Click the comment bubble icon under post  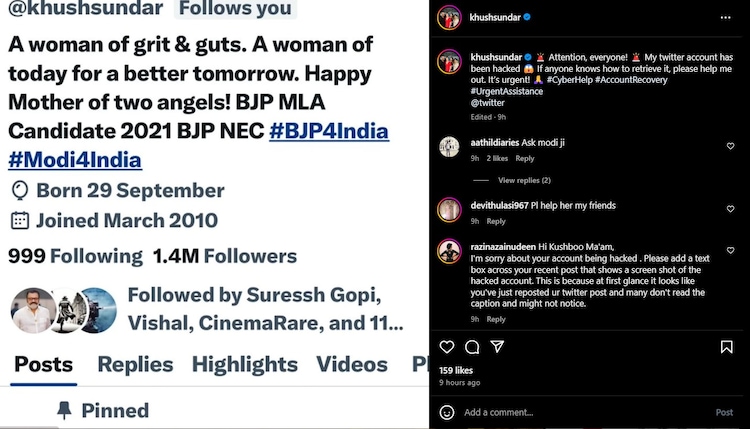tap(472, 347)
